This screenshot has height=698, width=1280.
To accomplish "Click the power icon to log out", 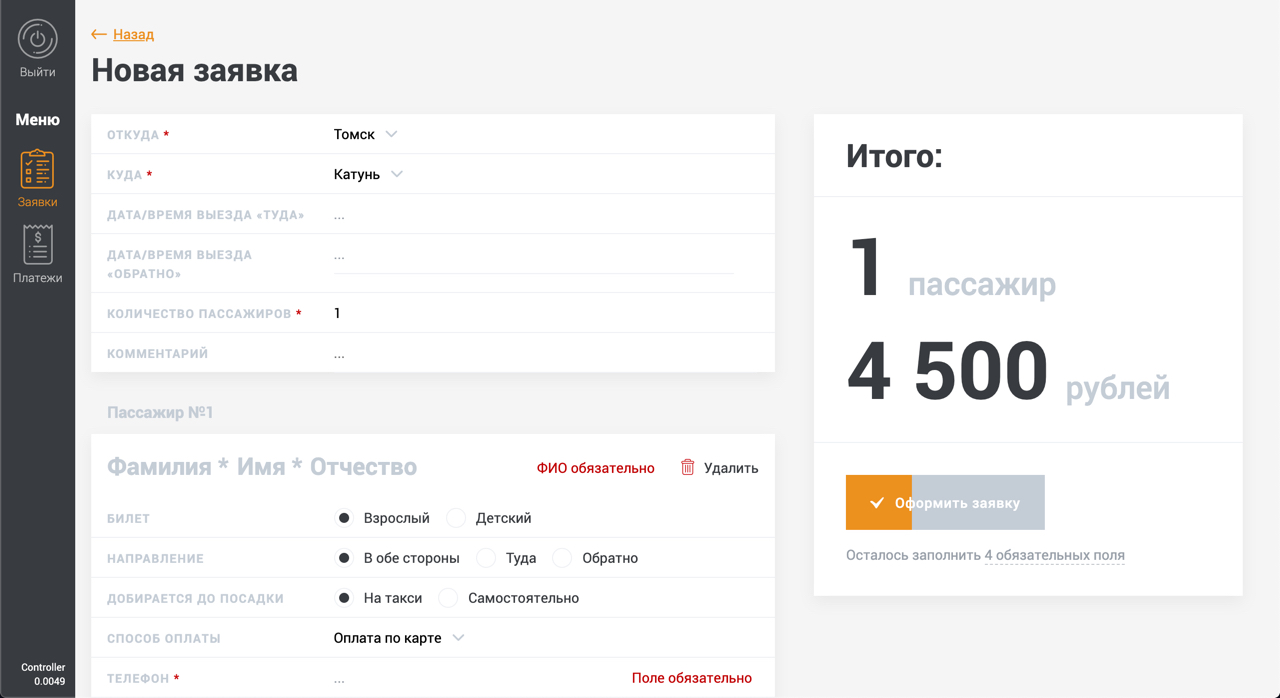I will 37,40.
